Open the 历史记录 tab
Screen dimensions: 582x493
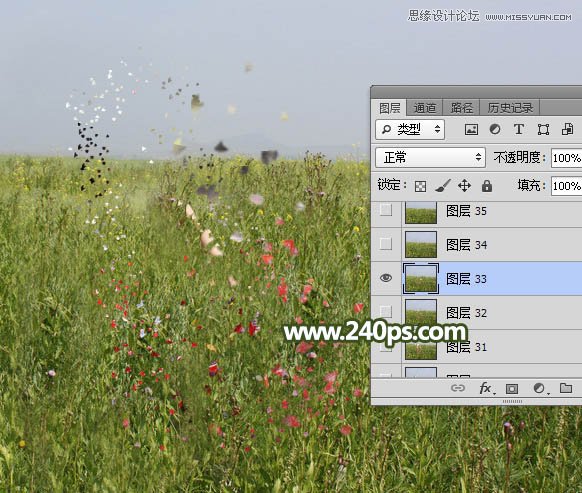(510, 108)
